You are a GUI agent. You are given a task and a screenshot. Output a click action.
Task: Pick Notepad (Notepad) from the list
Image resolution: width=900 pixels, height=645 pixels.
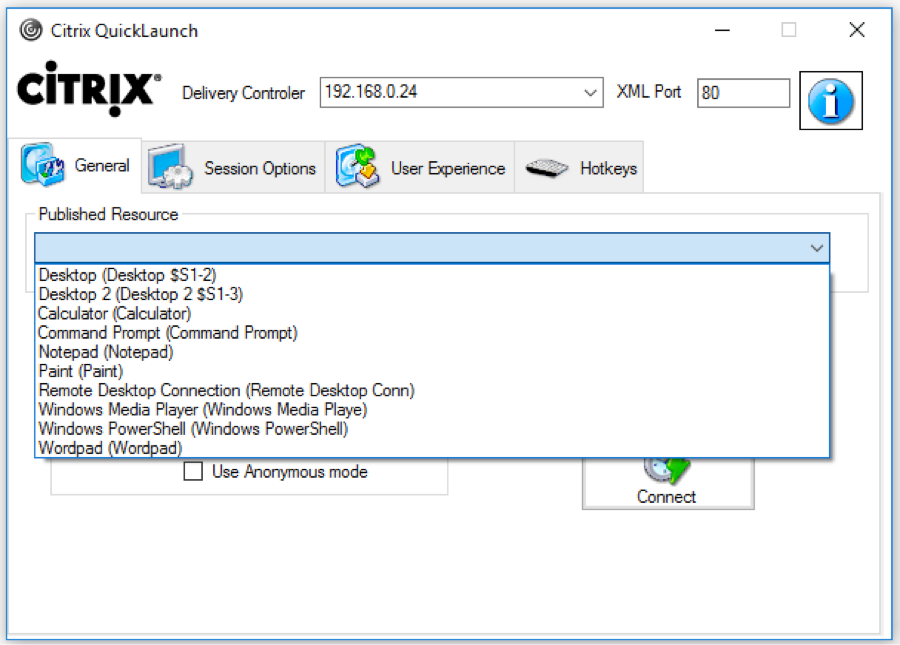432,352
